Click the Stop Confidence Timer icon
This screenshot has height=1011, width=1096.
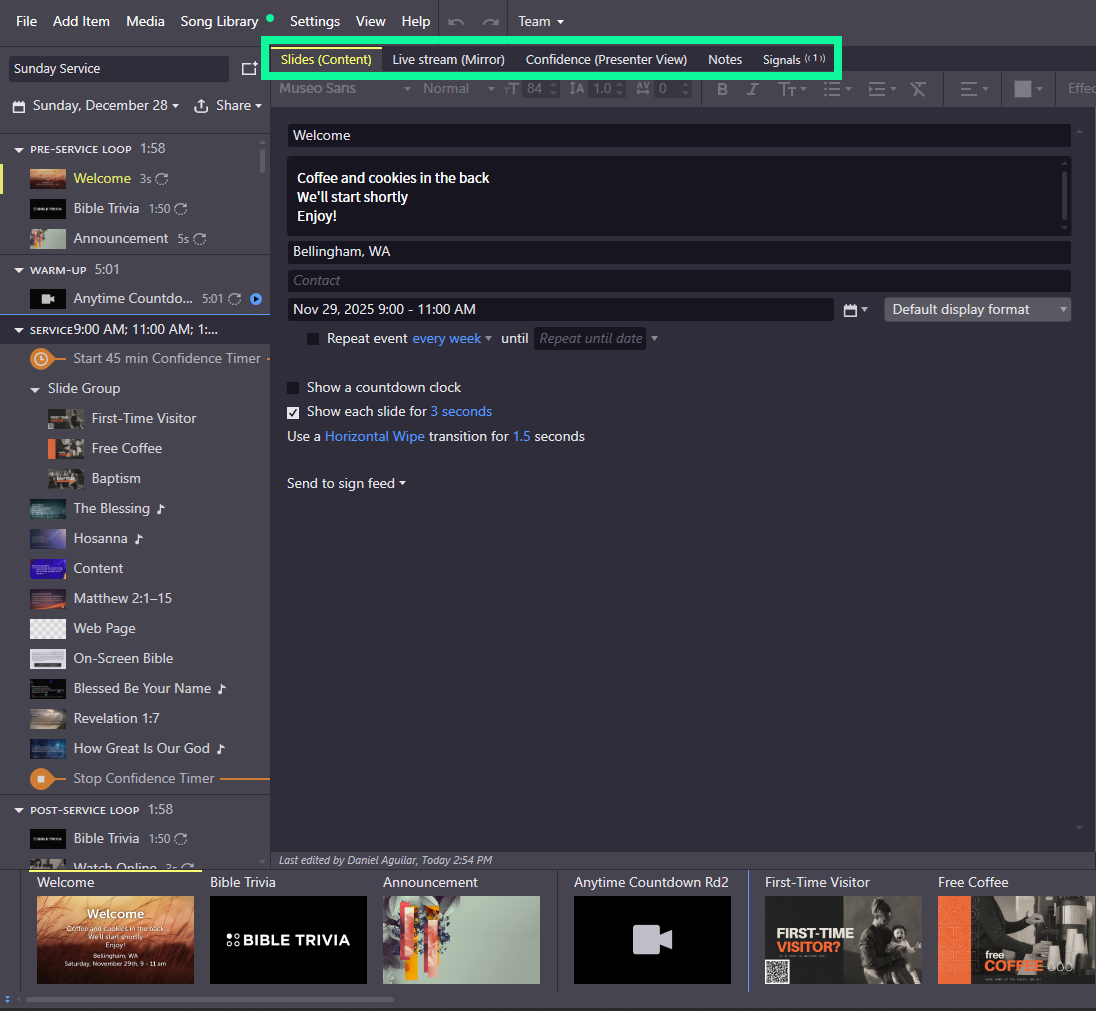[x=41, y=779]
